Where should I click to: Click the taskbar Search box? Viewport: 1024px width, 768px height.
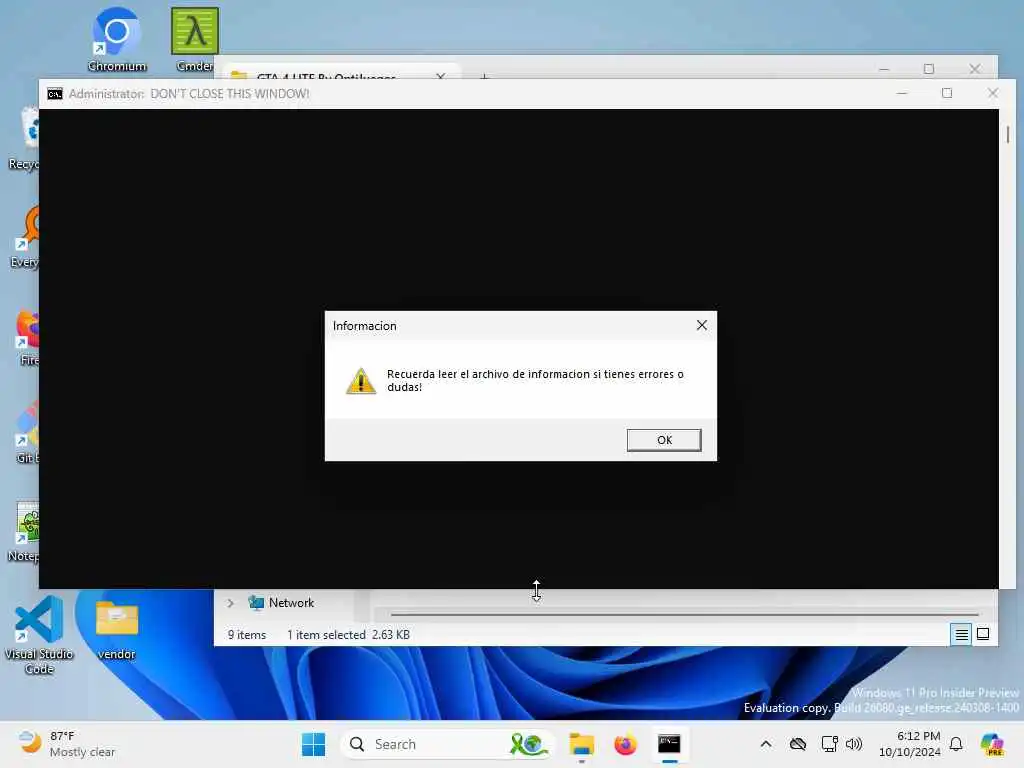click(447, 744)
